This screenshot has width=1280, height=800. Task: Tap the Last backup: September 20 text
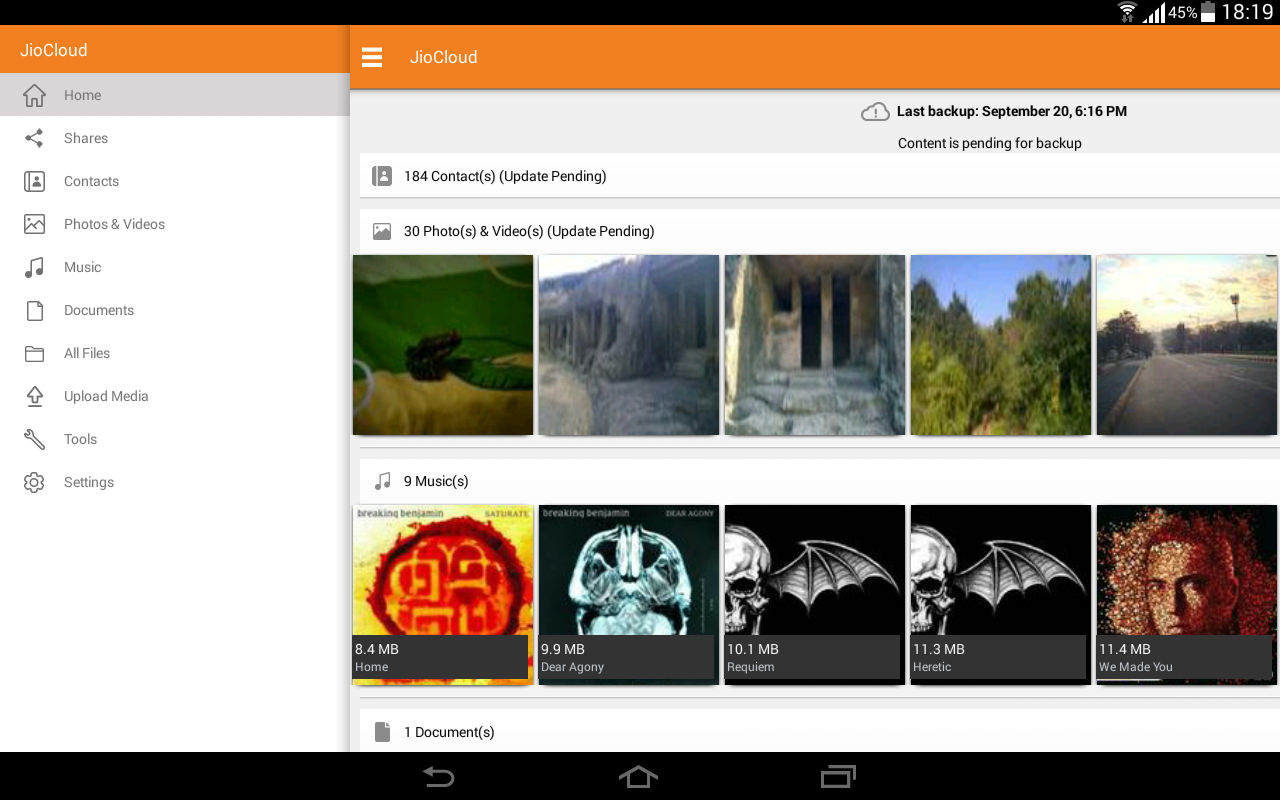click(1012, 112)
